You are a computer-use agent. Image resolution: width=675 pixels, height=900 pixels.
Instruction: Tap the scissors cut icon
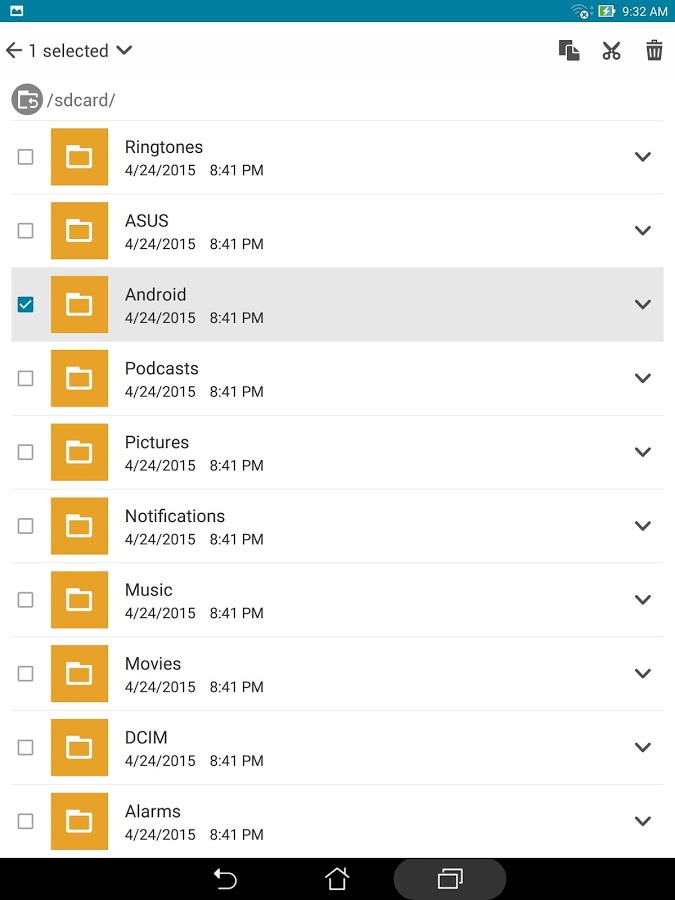click(611, 51)
